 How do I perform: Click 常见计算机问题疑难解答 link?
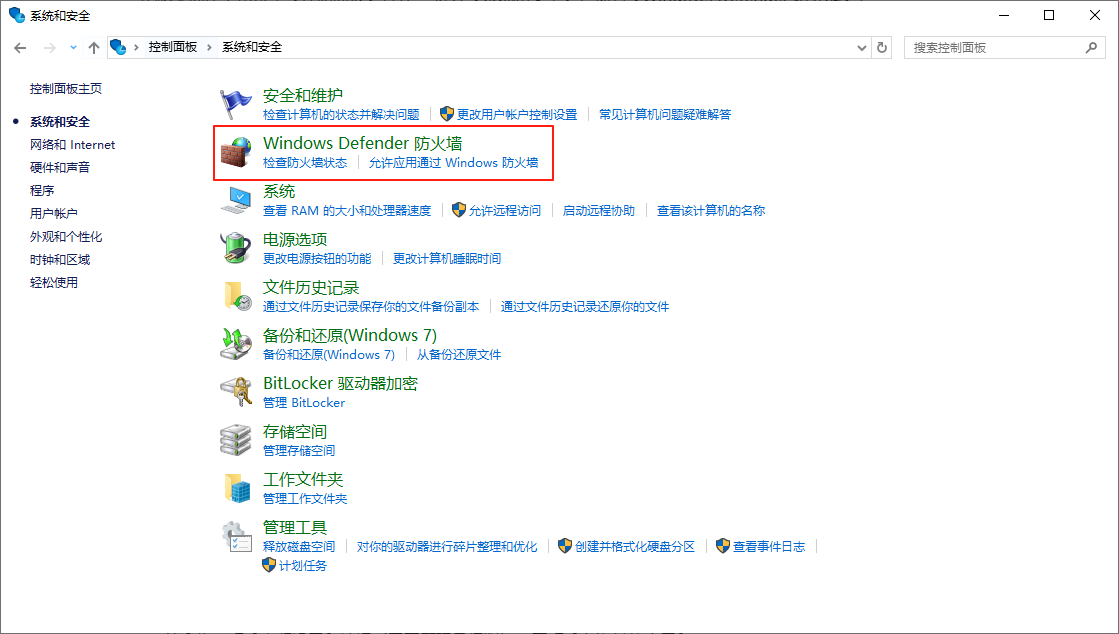pyautogui.click(x=665, y=114)
